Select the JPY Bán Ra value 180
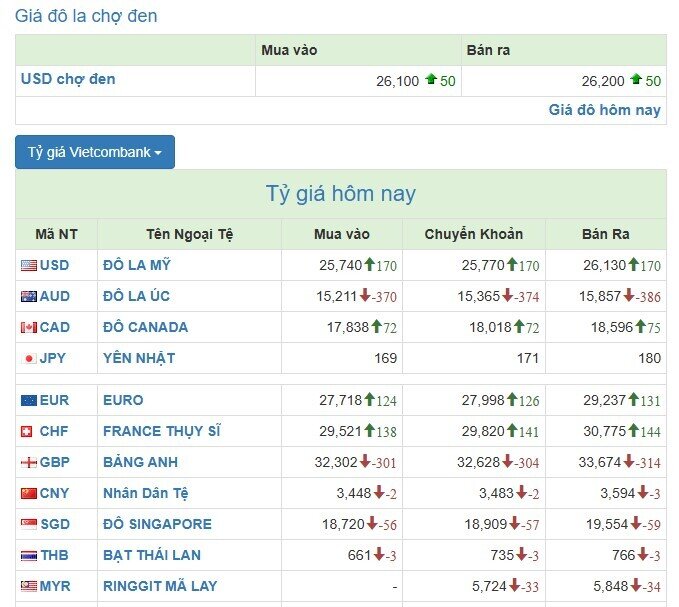 649,358
